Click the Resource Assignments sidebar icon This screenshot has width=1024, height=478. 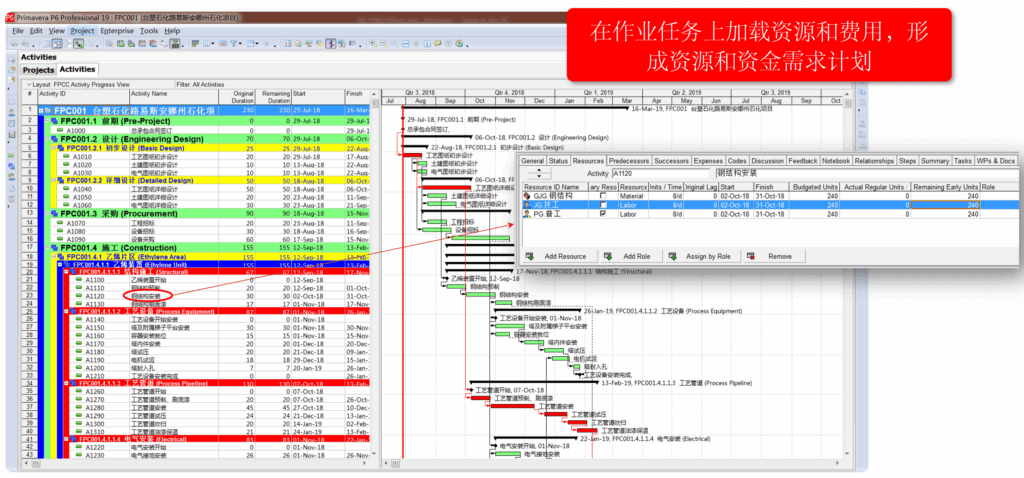click(x=11, y=176)
